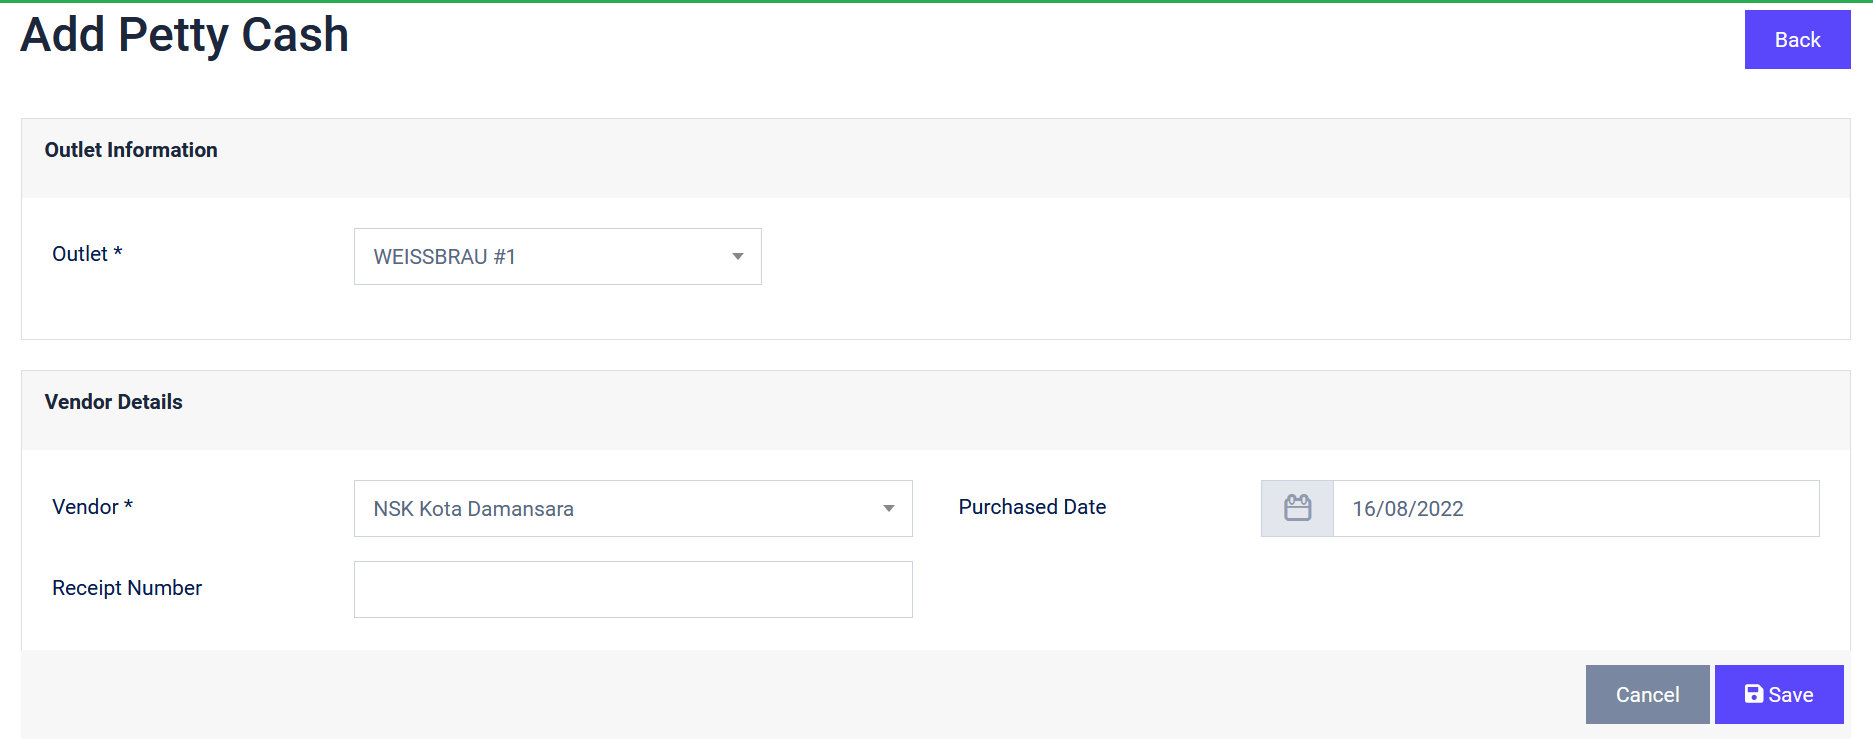Expand the Outlet dropdown arrow
The width and height of the screenshot is (1873, 739).
pos(737,257)
